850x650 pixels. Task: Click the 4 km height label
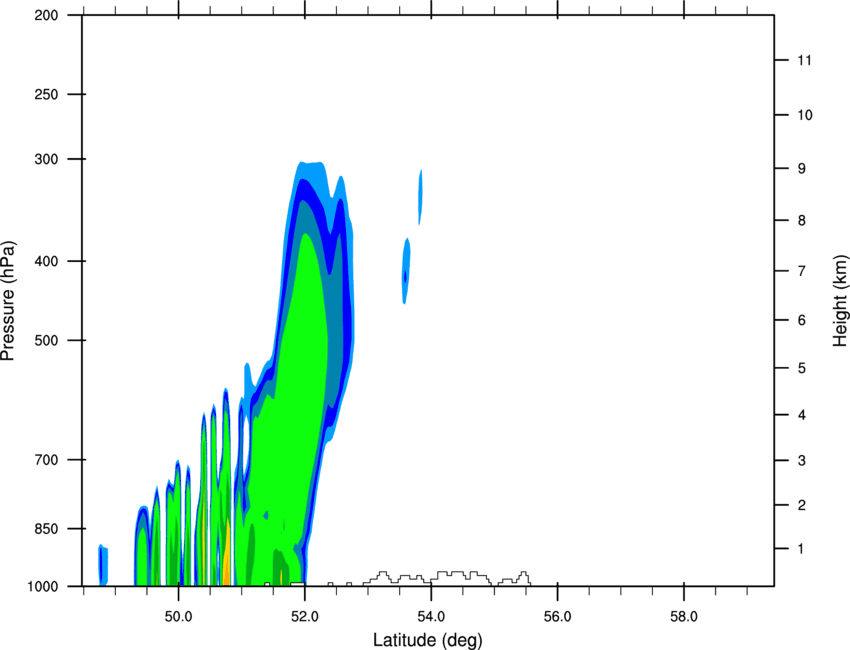tap(802, 415)
